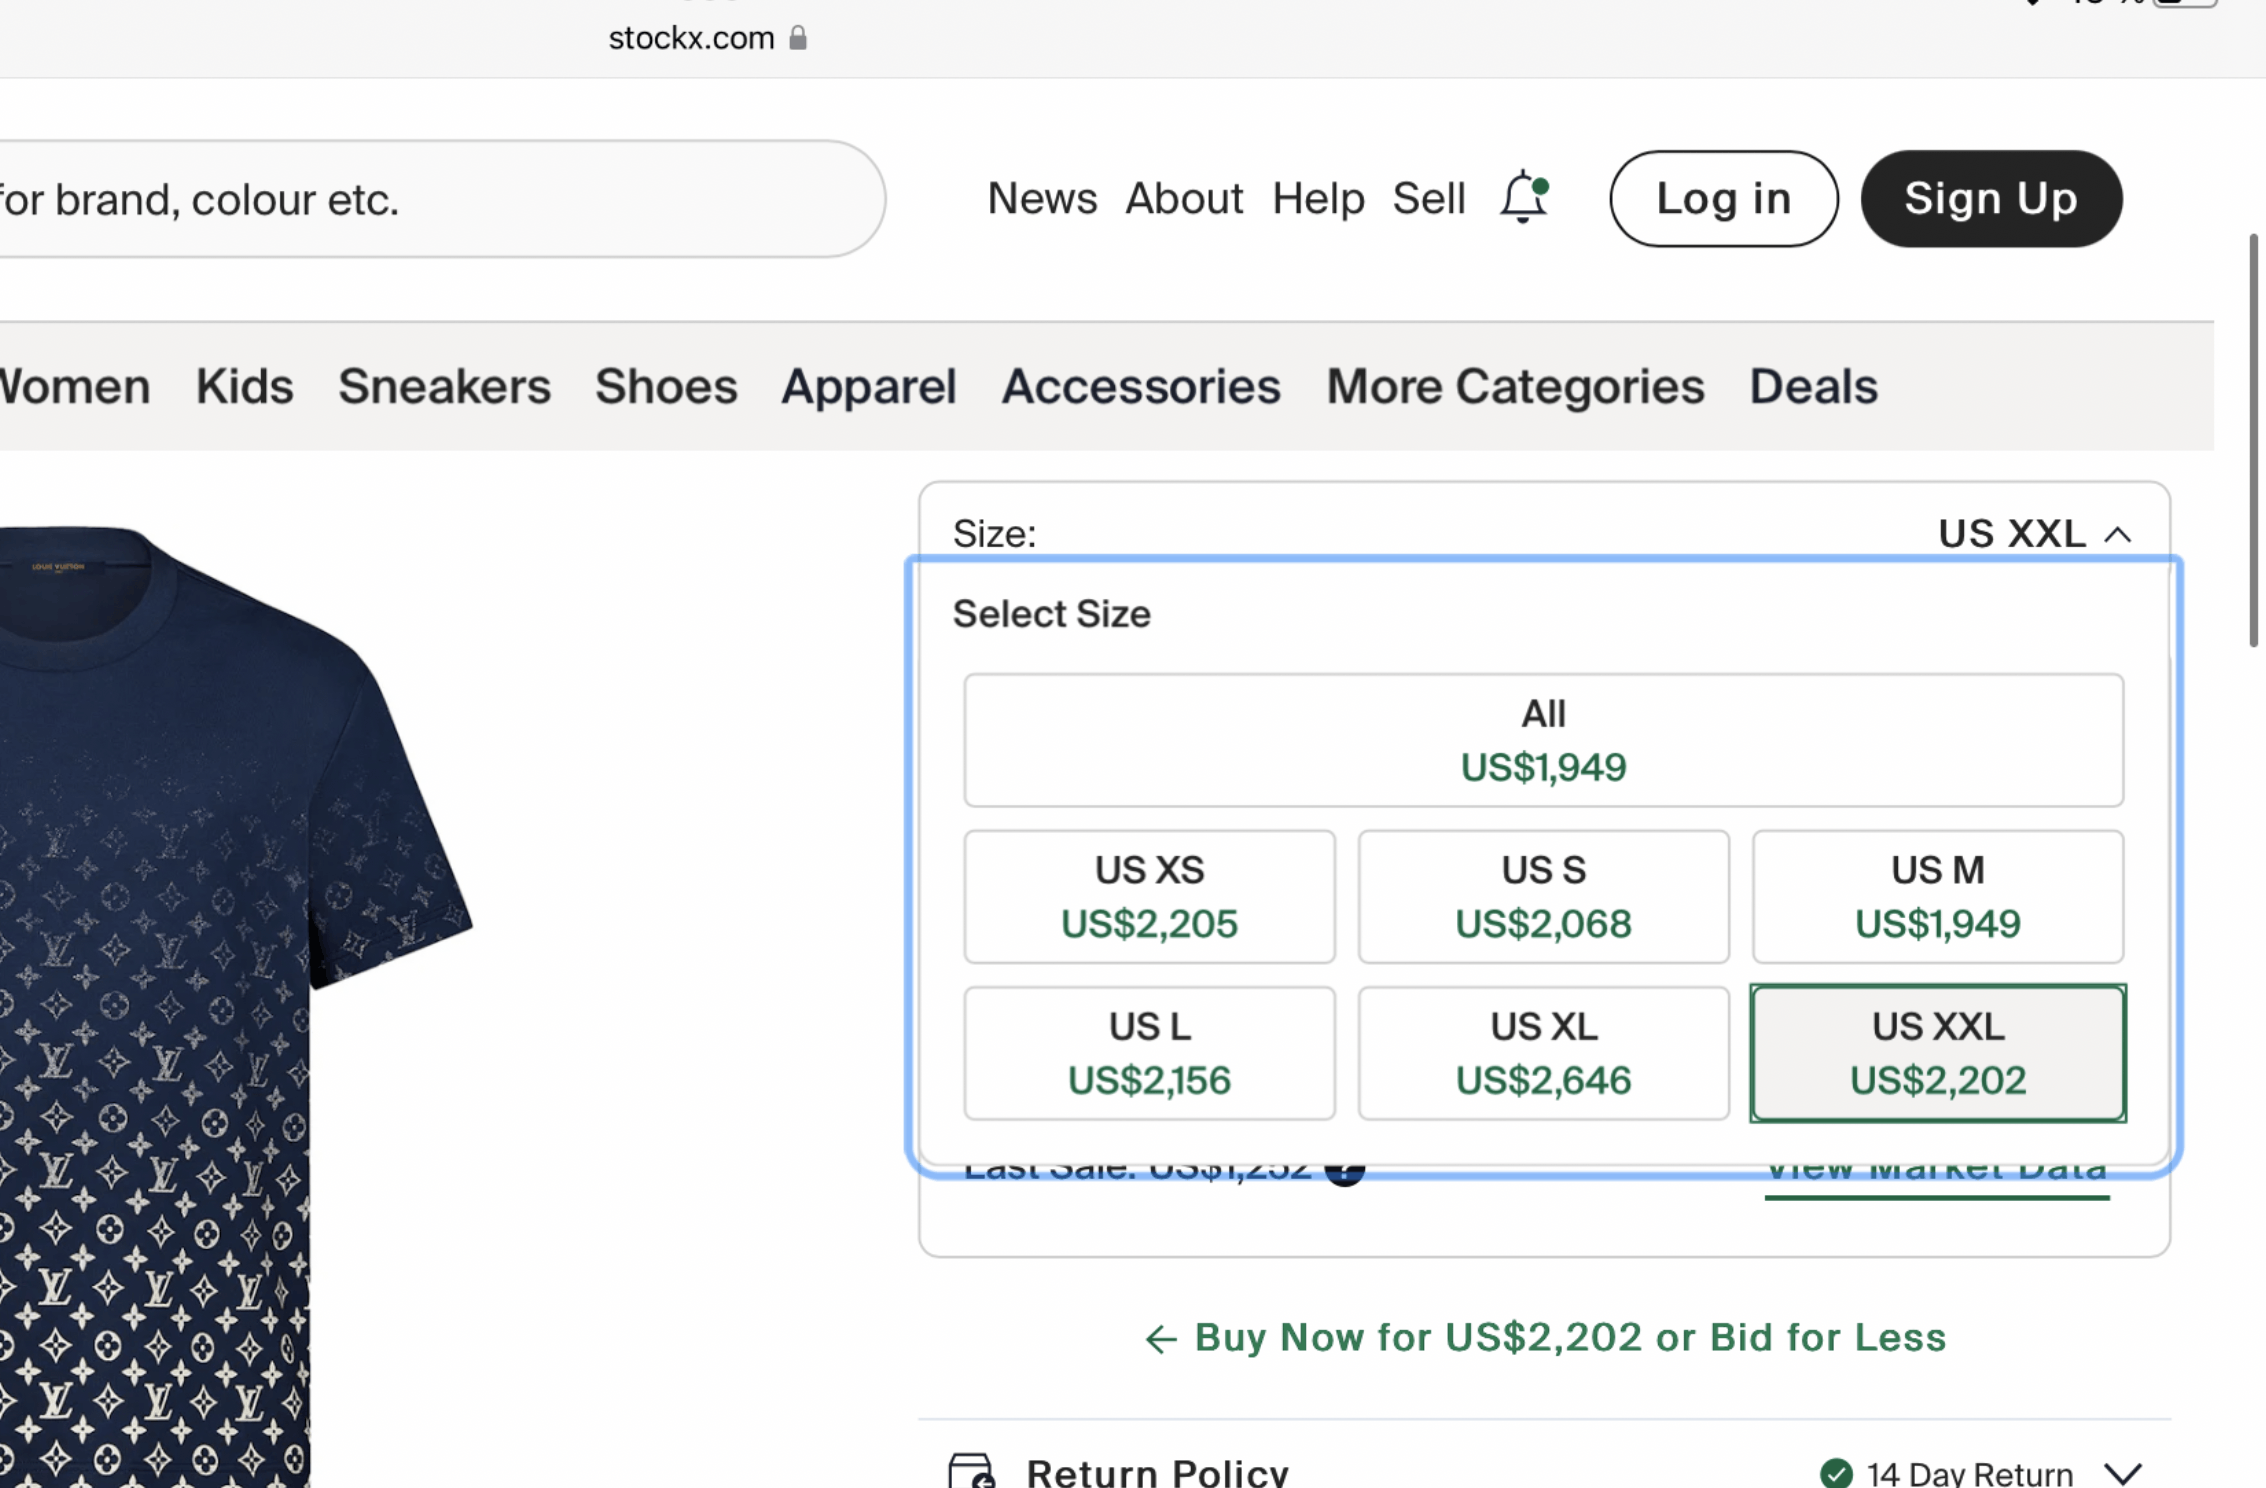Click the lock icon next to stockx.com
Viewport: 2266px width, 1488px height.
(797, 38)
